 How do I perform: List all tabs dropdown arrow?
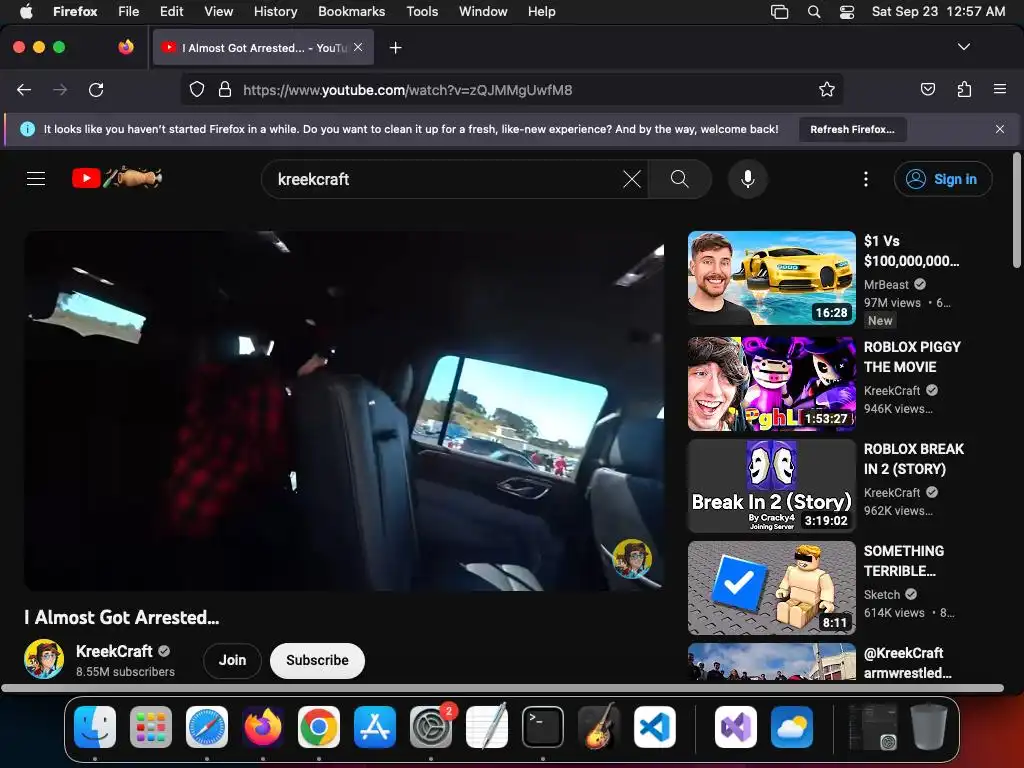click(x=963, y=47)
